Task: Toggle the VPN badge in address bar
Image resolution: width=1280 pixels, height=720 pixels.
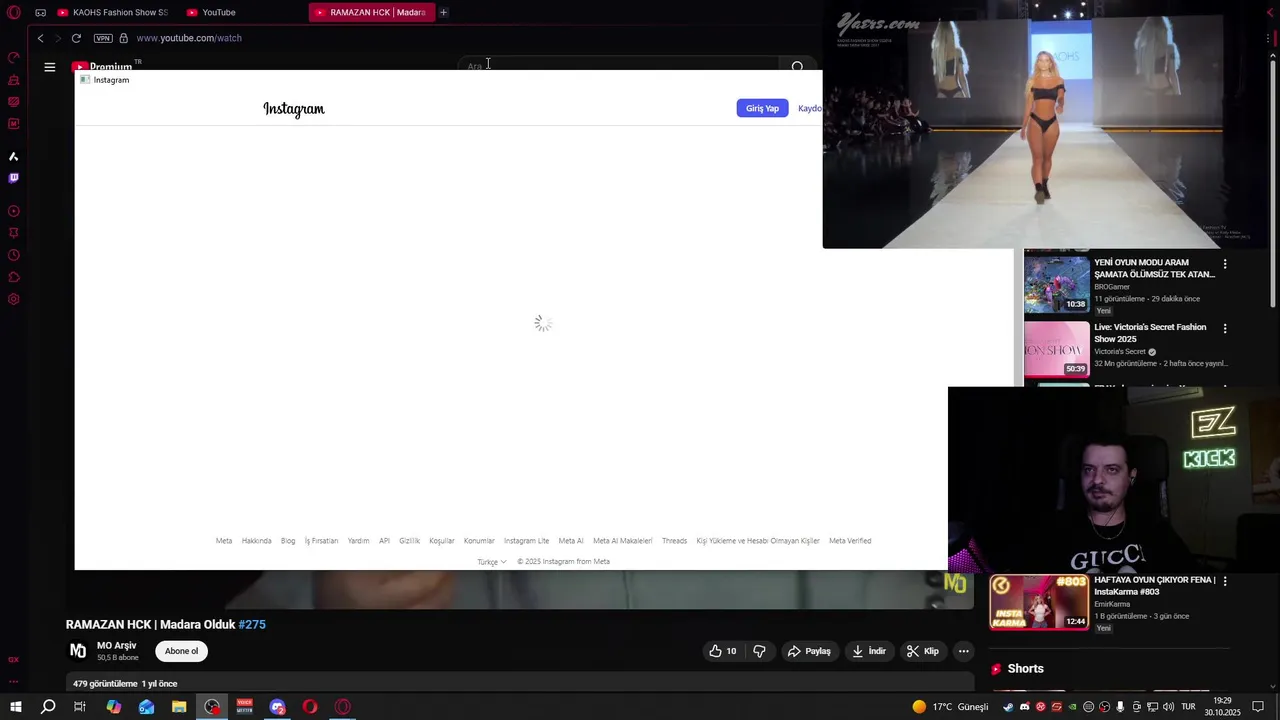Action: pyautogui.click(x=103, y=38)
